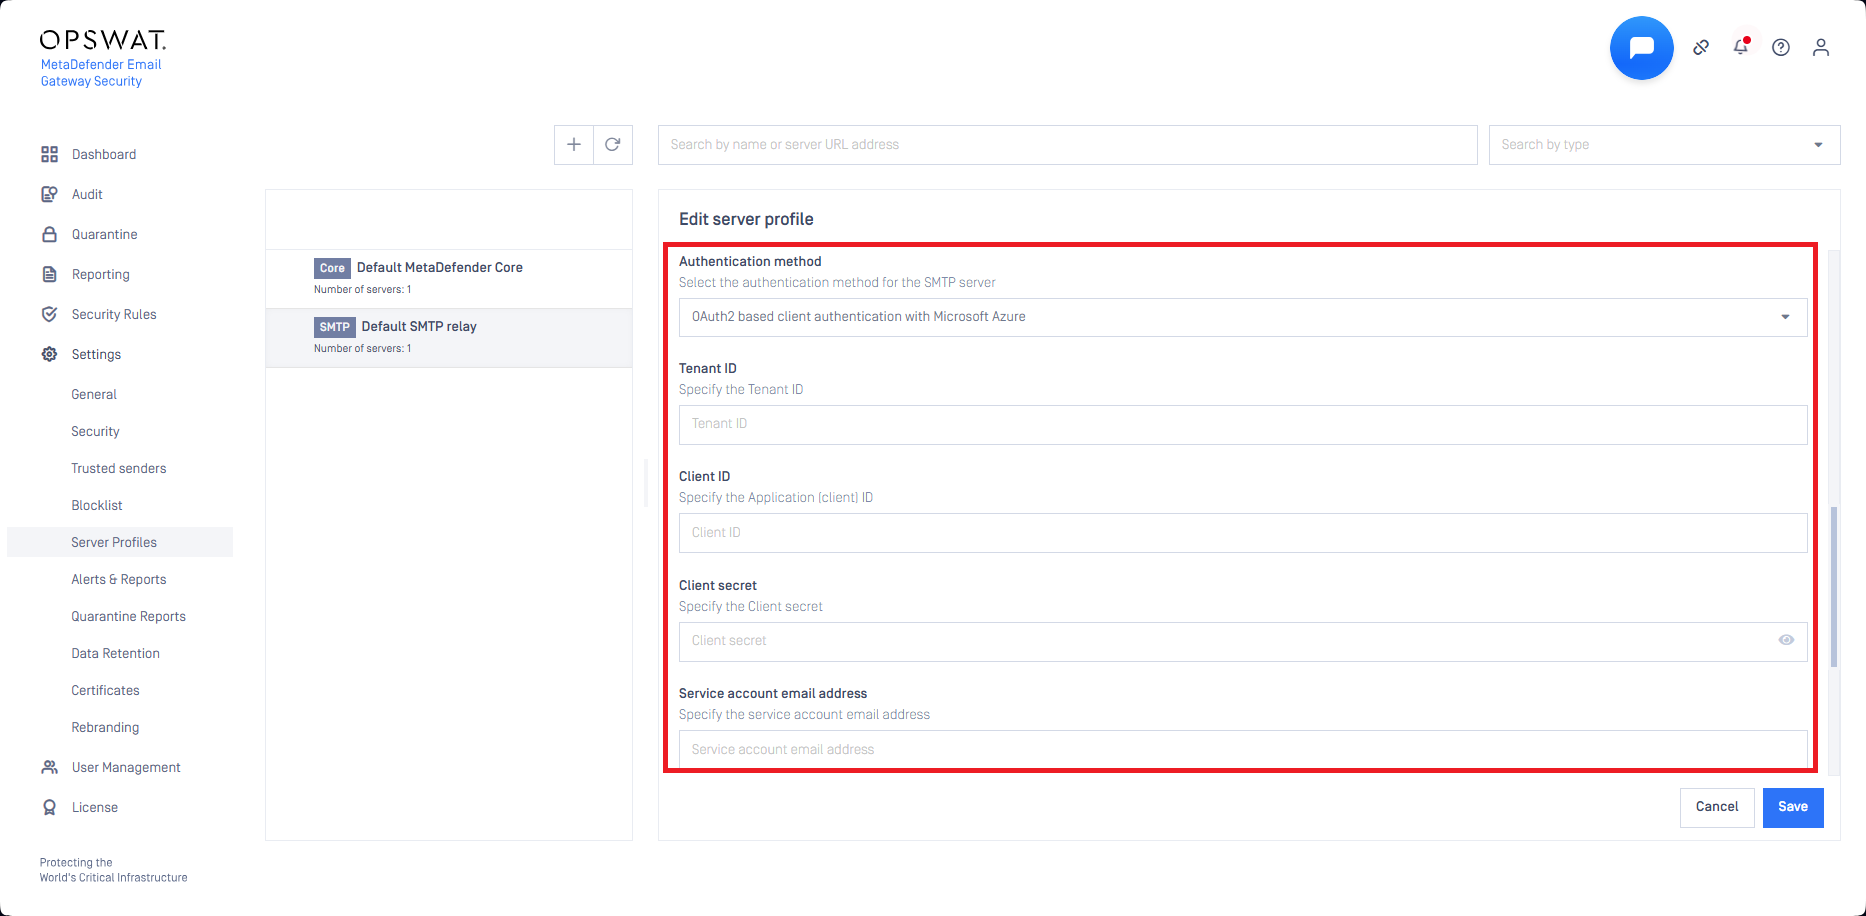Refresh the server profiles list
Screen dimensions: 1866x916
point(613,145)
